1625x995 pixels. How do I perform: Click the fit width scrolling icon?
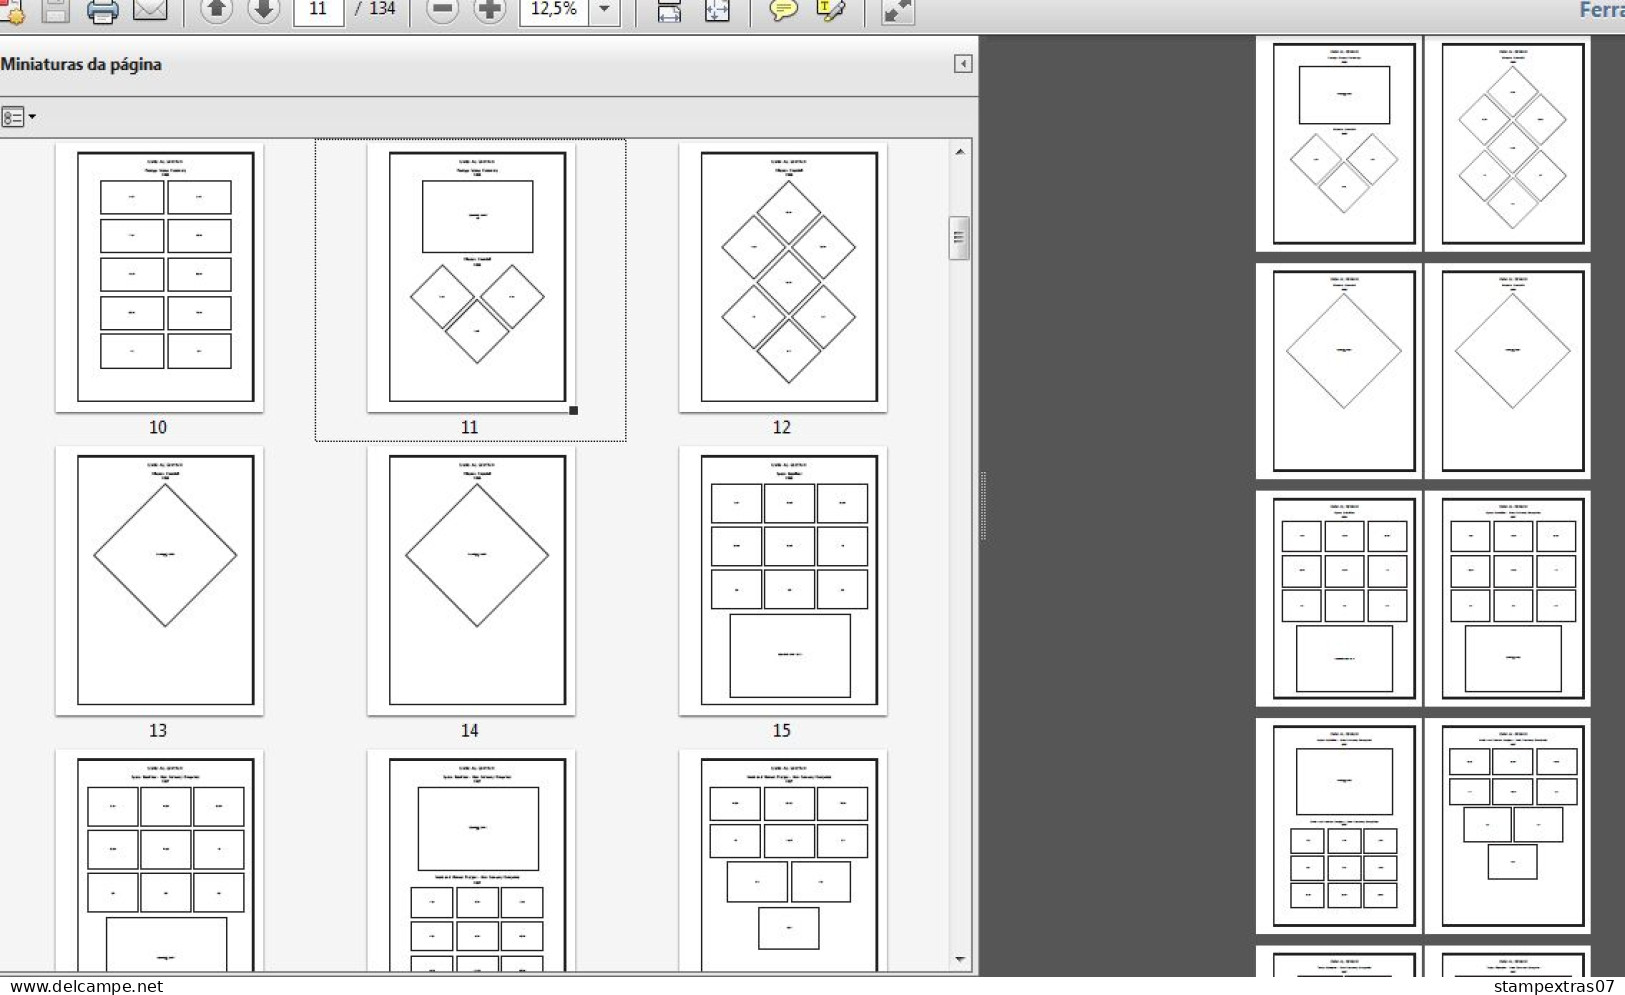coord(669,11)
